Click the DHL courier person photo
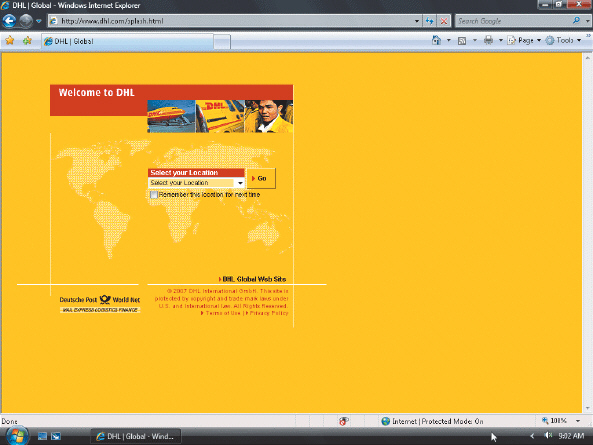Image resolution: width=593 pixels, height=445 pixels. tap(269, 116)
